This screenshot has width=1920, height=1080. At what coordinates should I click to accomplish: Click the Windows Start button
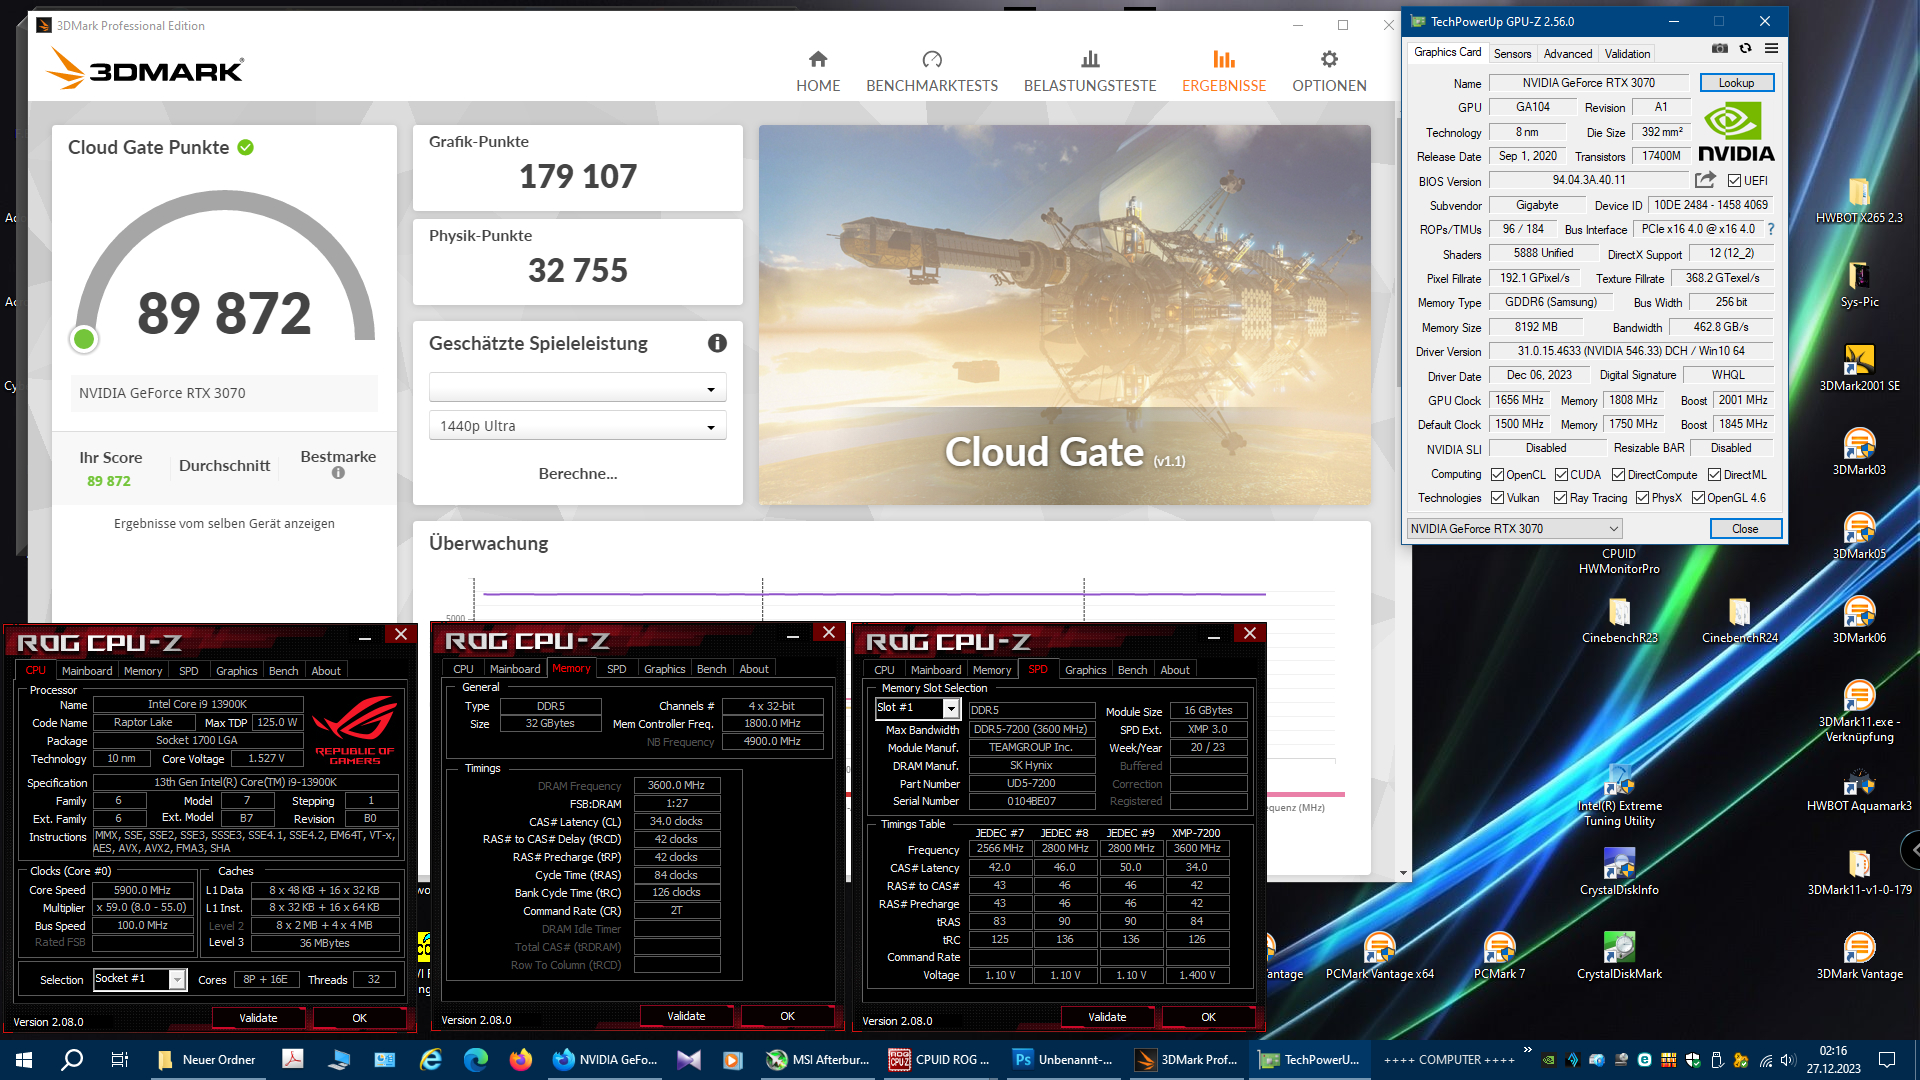[x=24, y=1060]
